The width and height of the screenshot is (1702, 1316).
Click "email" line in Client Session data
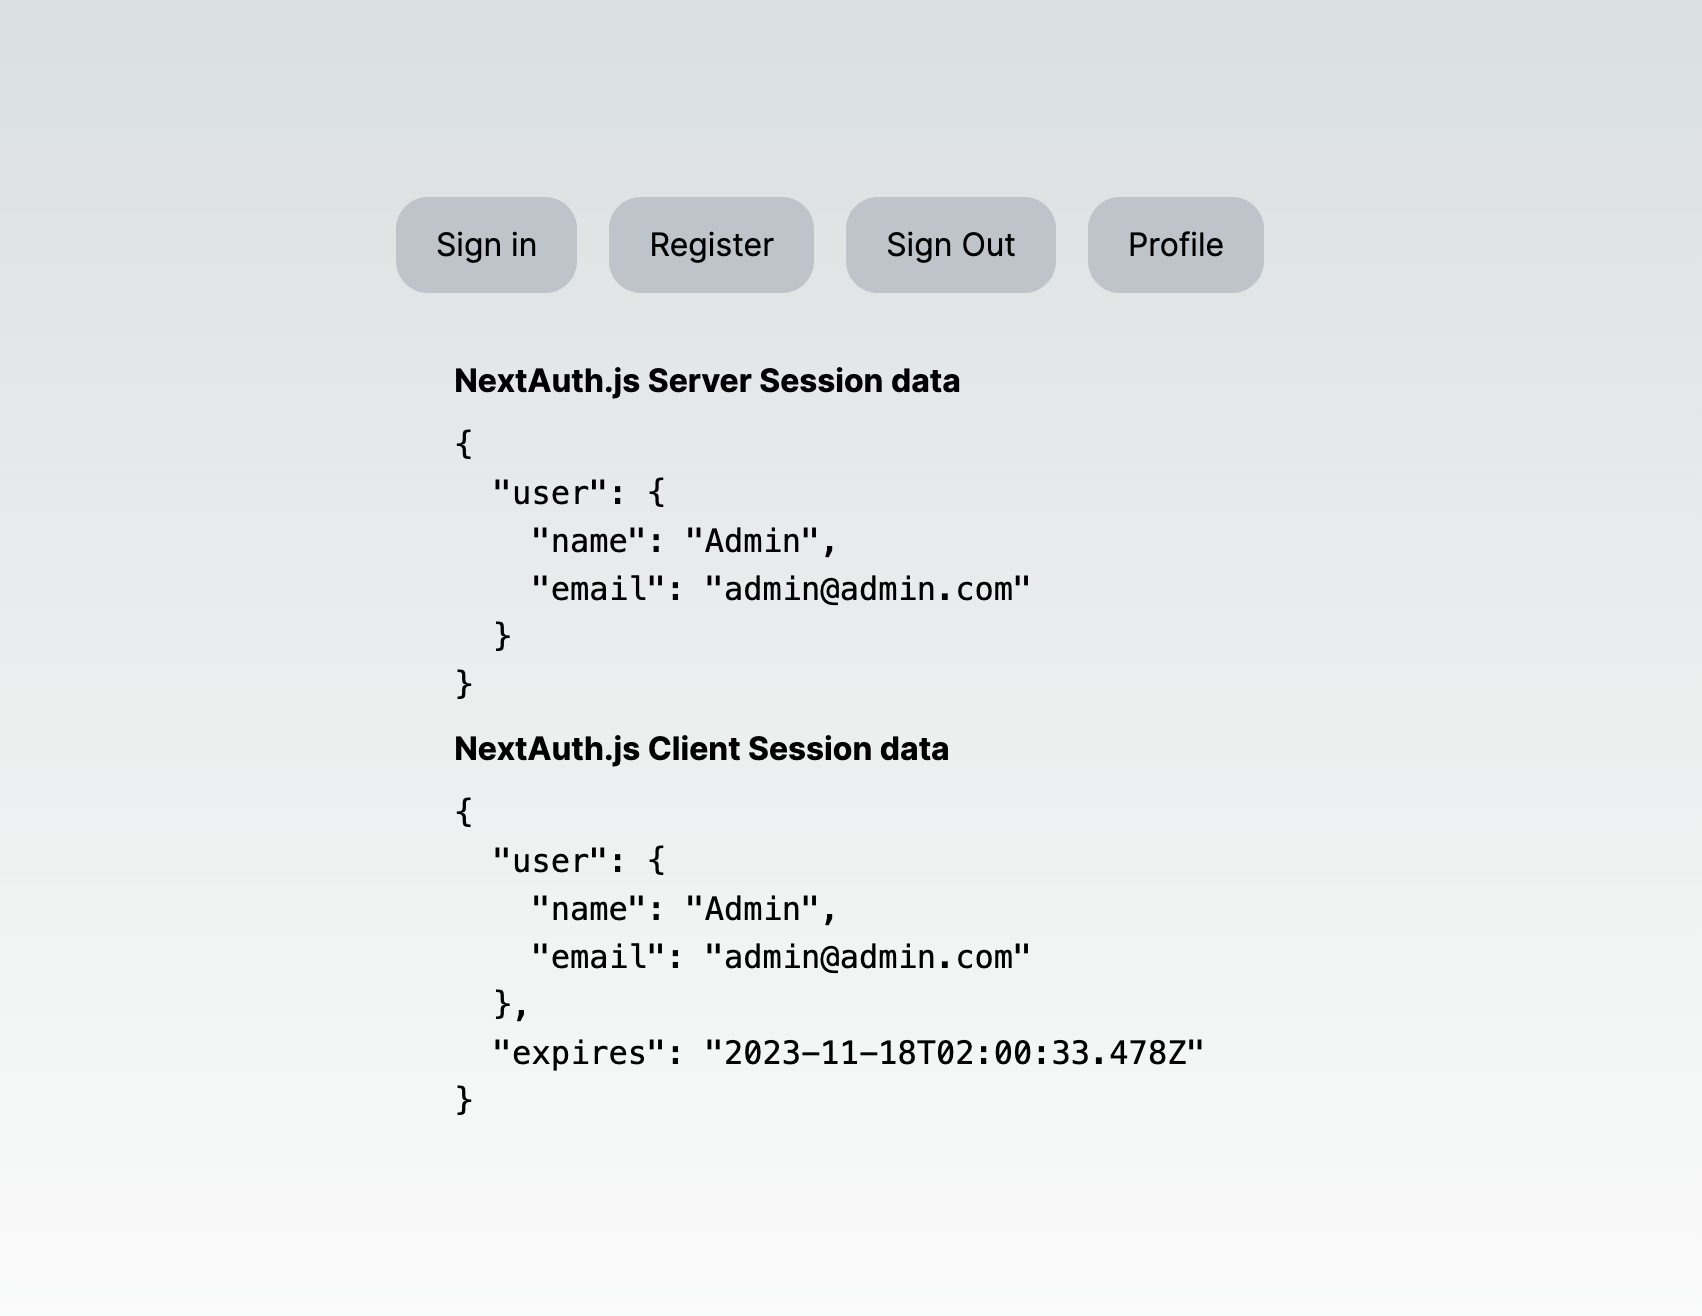[781, 957]
